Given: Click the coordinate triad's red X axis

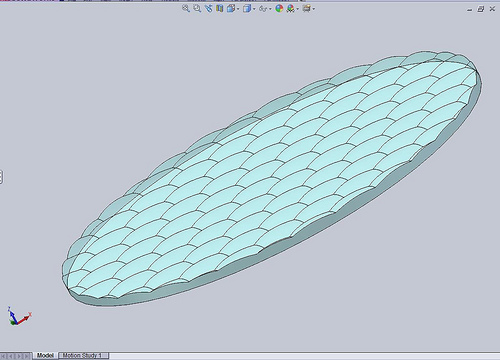Looking at the screenshot, I should [23, 319].
